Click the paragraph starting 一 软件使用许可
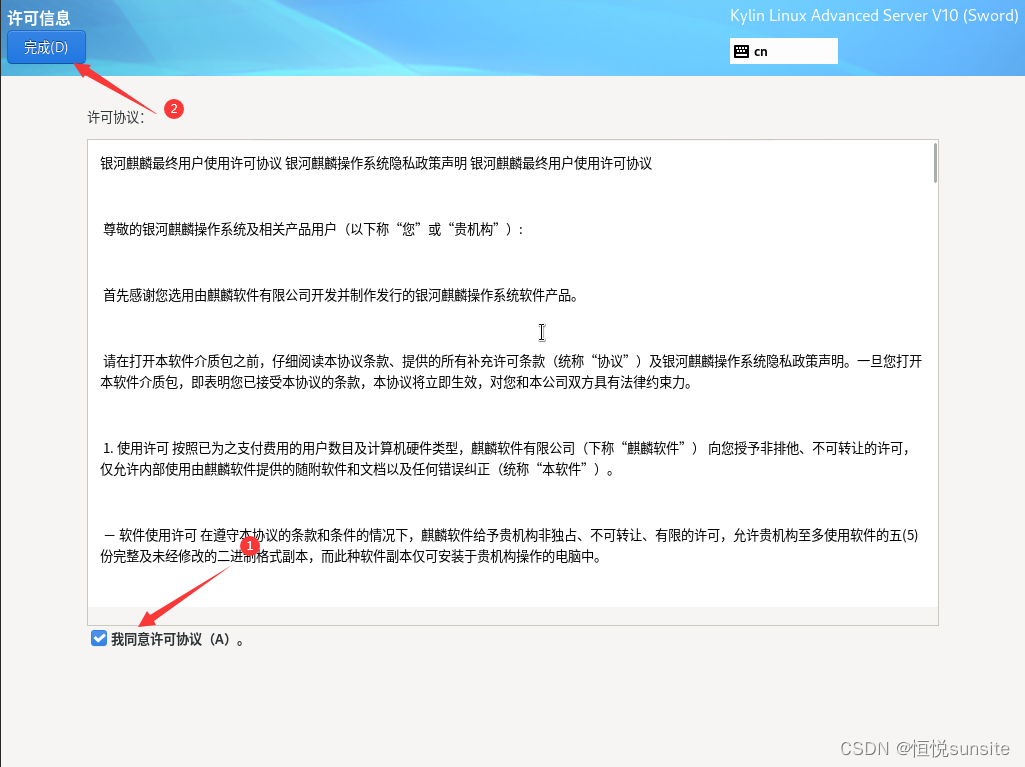Screen dimensions: 1025x767 [x=509, y=546]
